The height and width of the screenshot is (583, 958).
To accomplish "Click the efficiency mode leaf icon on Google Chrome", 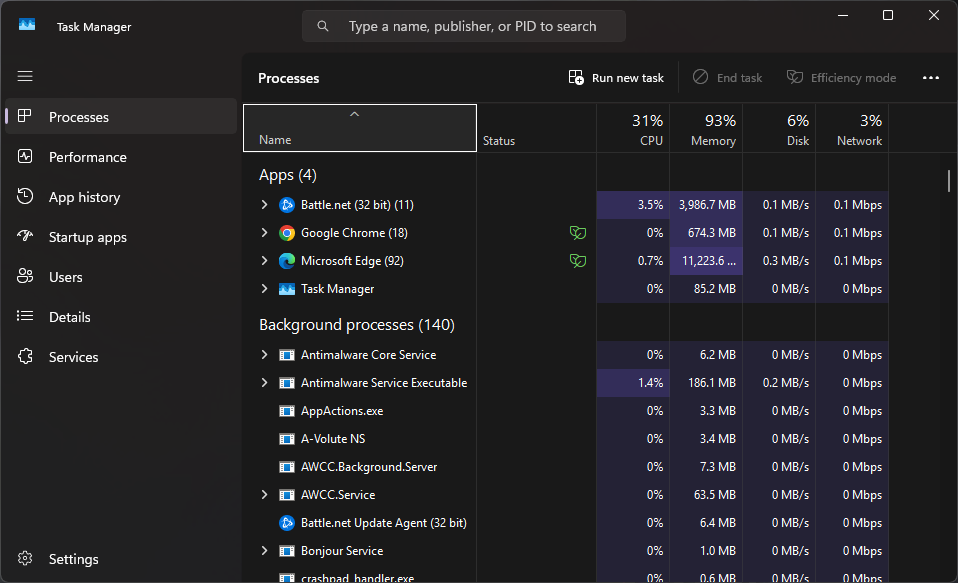I will point(578,232).
